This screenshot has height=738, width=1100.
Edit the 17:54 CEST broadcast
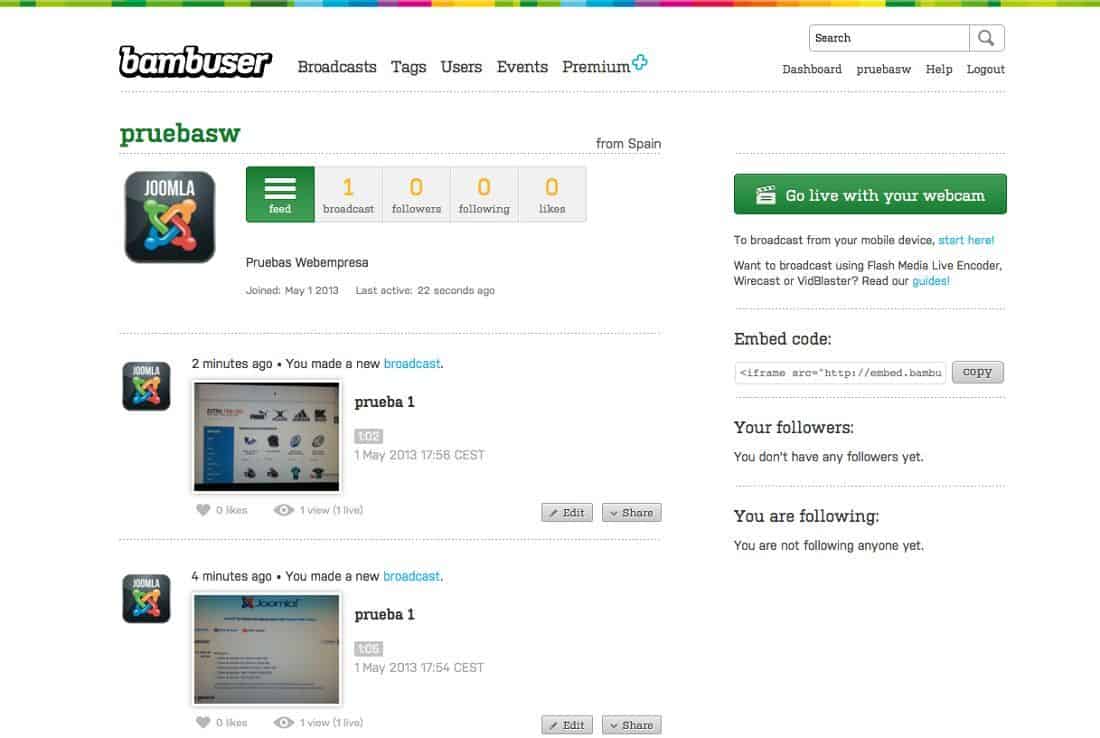567,725
